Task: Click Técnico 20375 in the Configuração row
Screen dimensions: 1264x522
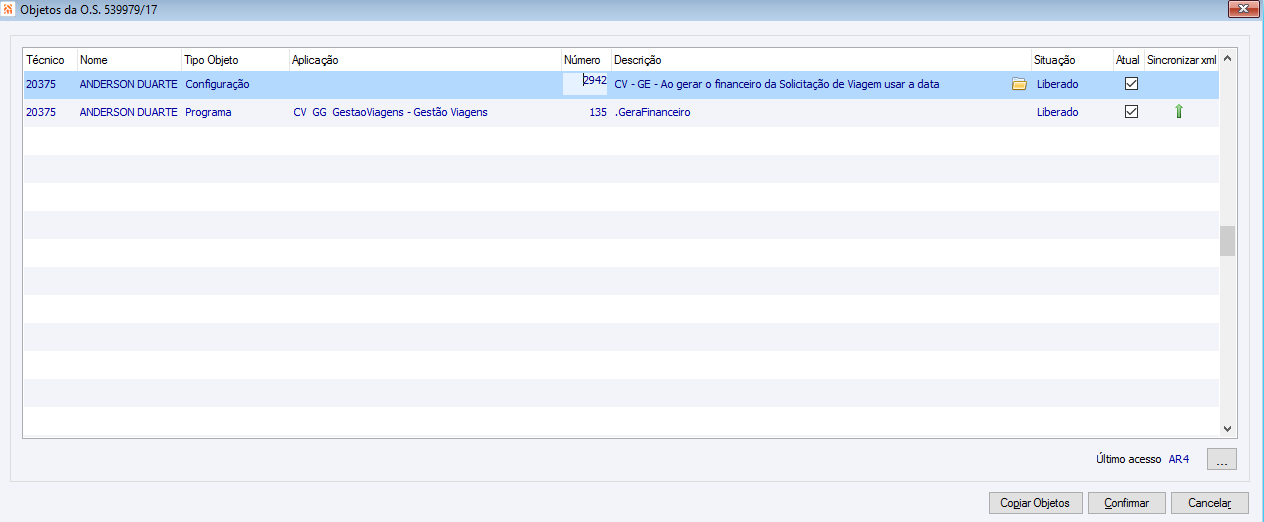Action: (x=41, y=84)
